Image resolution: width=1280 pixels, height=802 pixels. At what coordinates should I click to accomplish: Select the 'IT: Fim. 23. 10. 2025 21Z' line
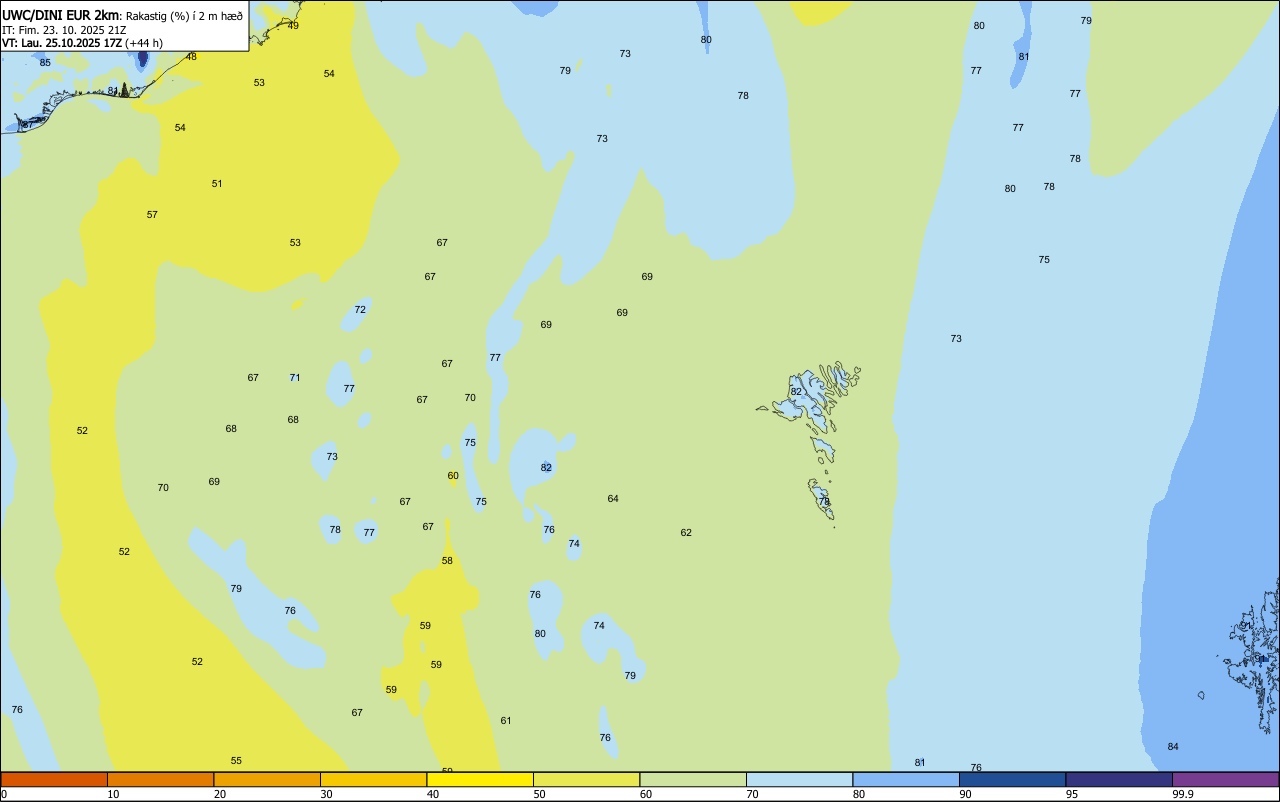tap(64, 29)
